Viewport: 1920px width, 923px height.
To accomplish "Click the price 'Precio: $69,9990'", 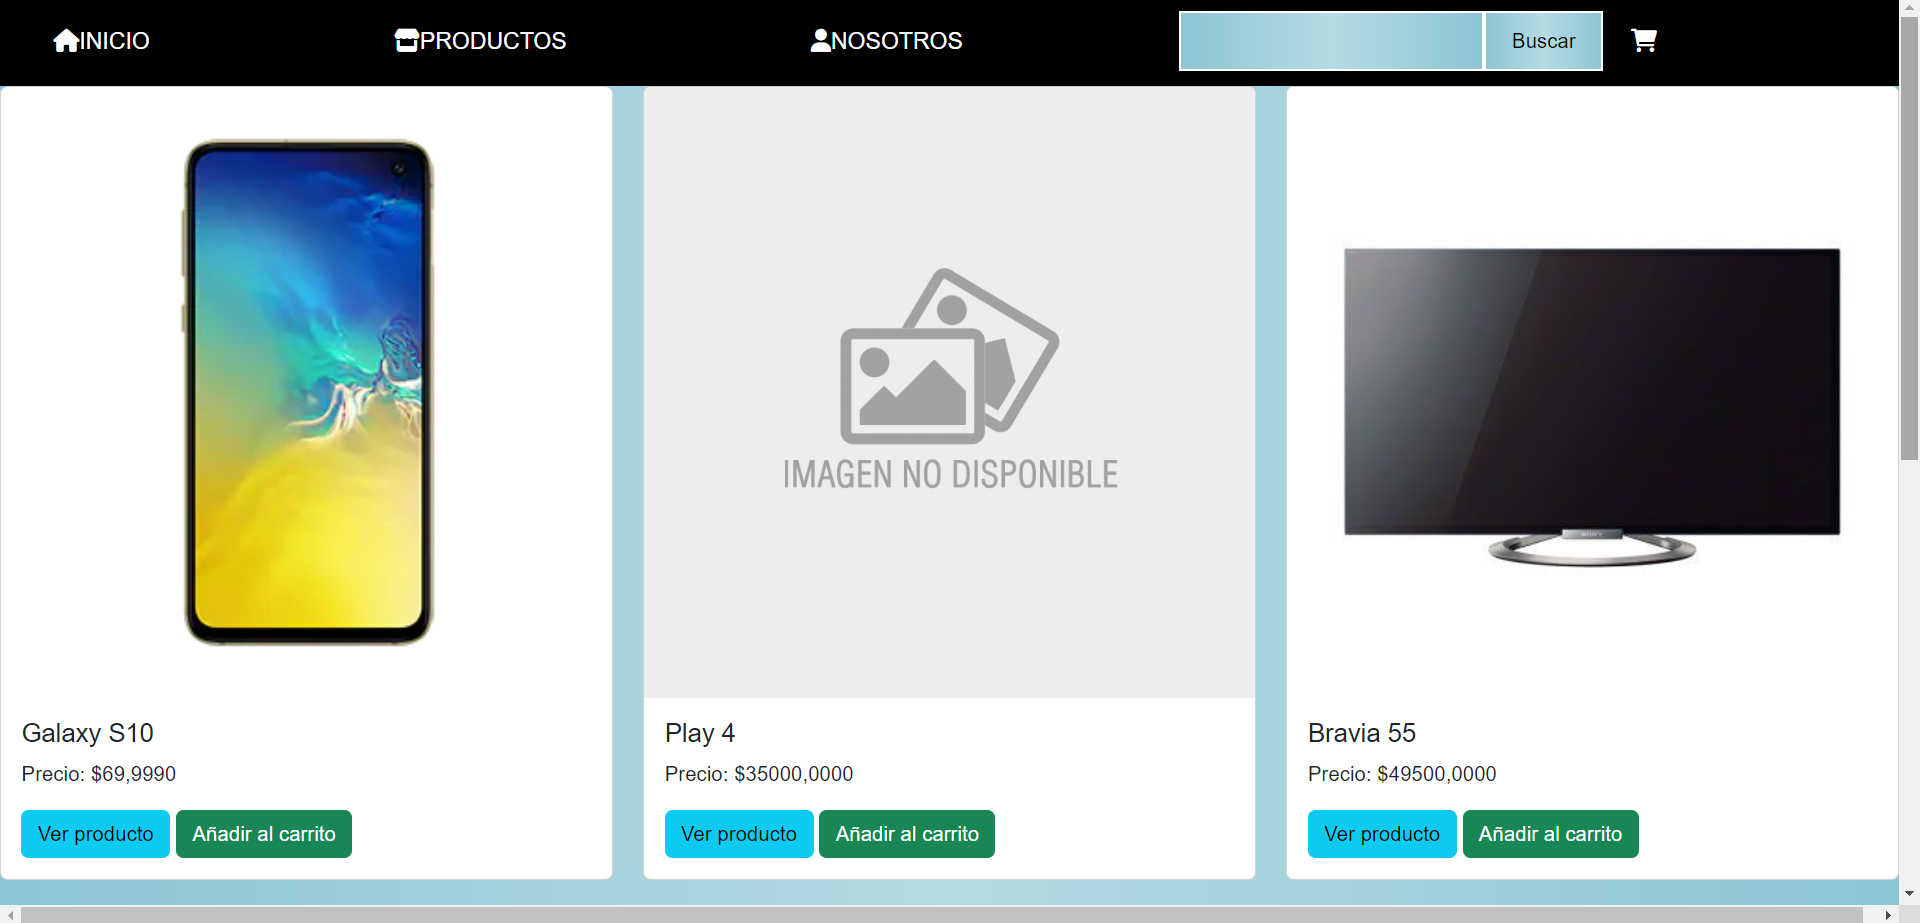I will coord(99,774).
